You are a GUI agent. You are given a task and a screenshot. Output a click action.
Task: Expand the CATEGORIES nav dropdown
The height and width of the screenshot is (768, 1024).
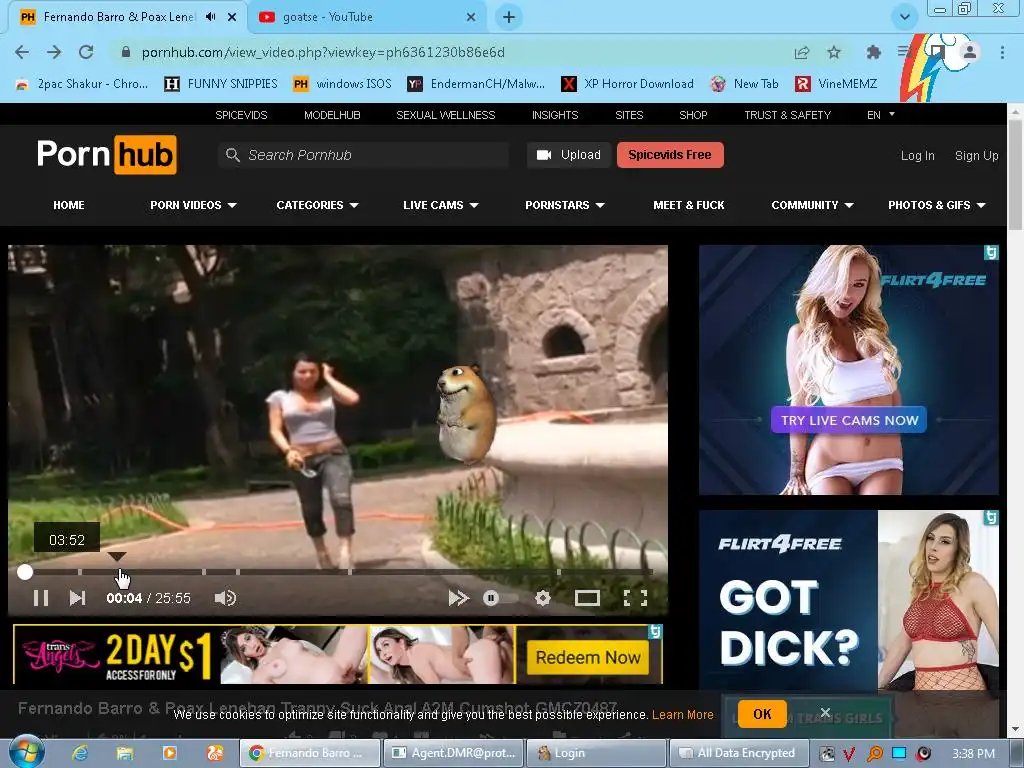click(x=317, y=205)
